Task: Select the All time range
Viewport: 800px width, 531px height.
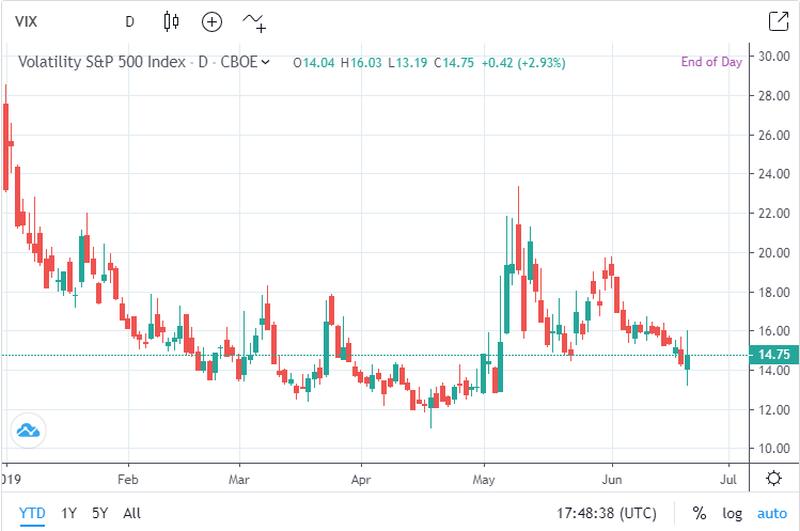Action: coord(132,513)
